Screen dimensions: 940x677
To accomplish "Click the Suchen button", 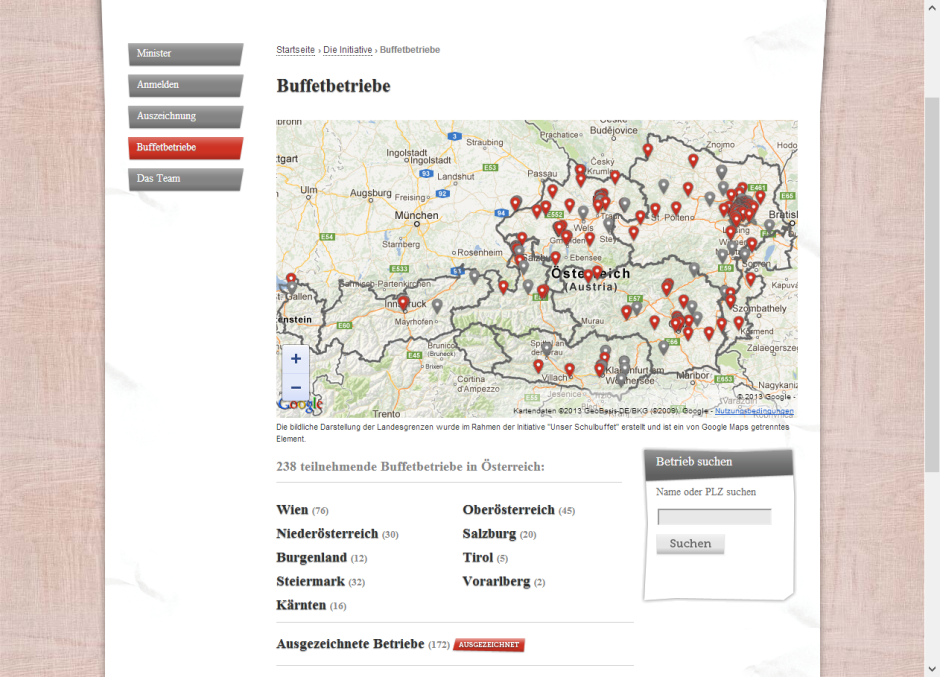I will 690,544.
